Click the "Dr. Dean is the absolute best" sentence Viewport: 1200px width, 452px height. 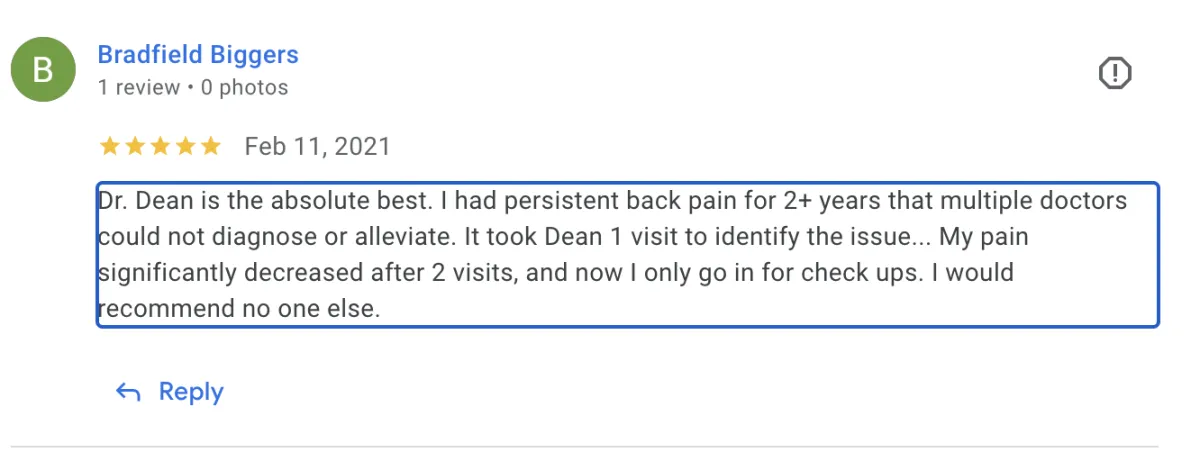pos(265,201)
